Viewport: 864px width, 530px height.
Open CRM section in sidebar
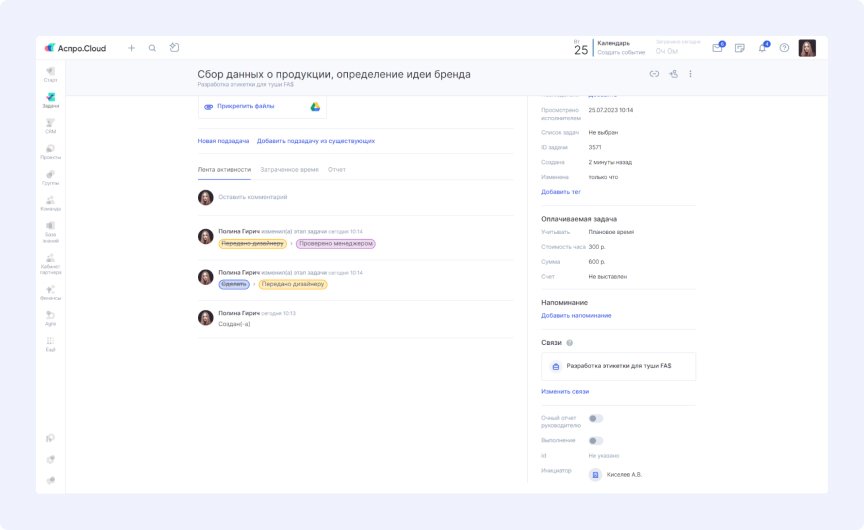tap(50, 126)
